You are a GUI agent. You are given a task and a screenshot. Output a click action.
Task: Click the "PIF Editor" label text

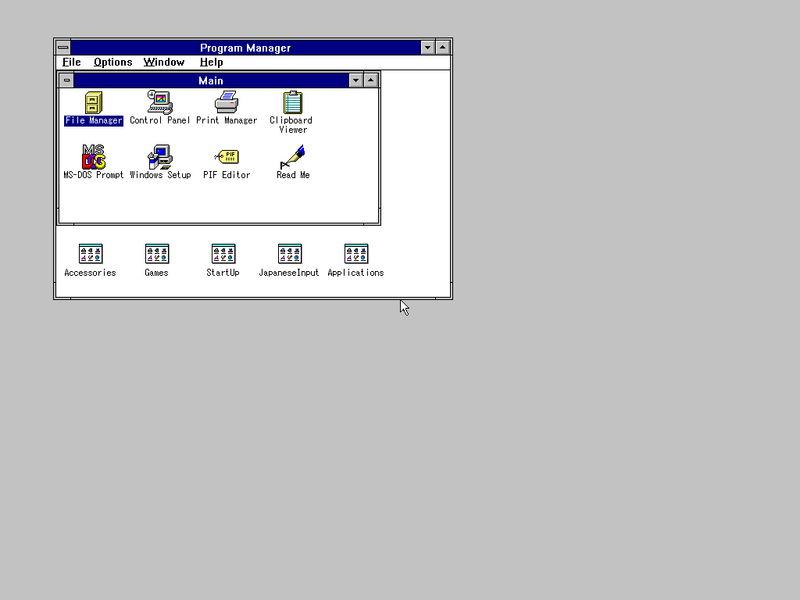pyautogui.click(x=227, y=175)
